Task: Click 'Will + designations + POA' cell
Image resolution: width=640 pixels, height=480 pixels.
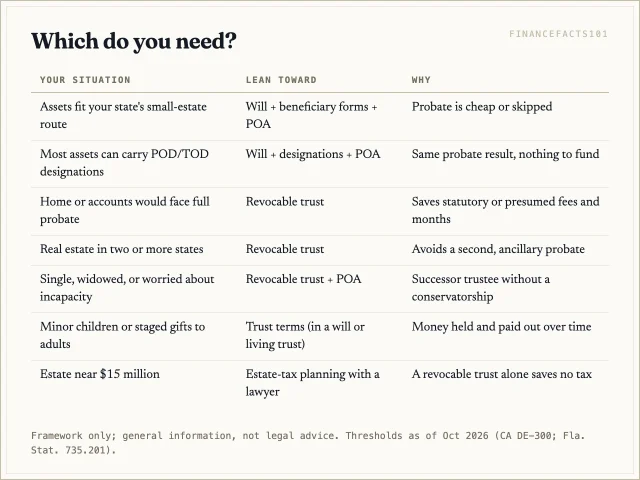Action: point(313,154)
